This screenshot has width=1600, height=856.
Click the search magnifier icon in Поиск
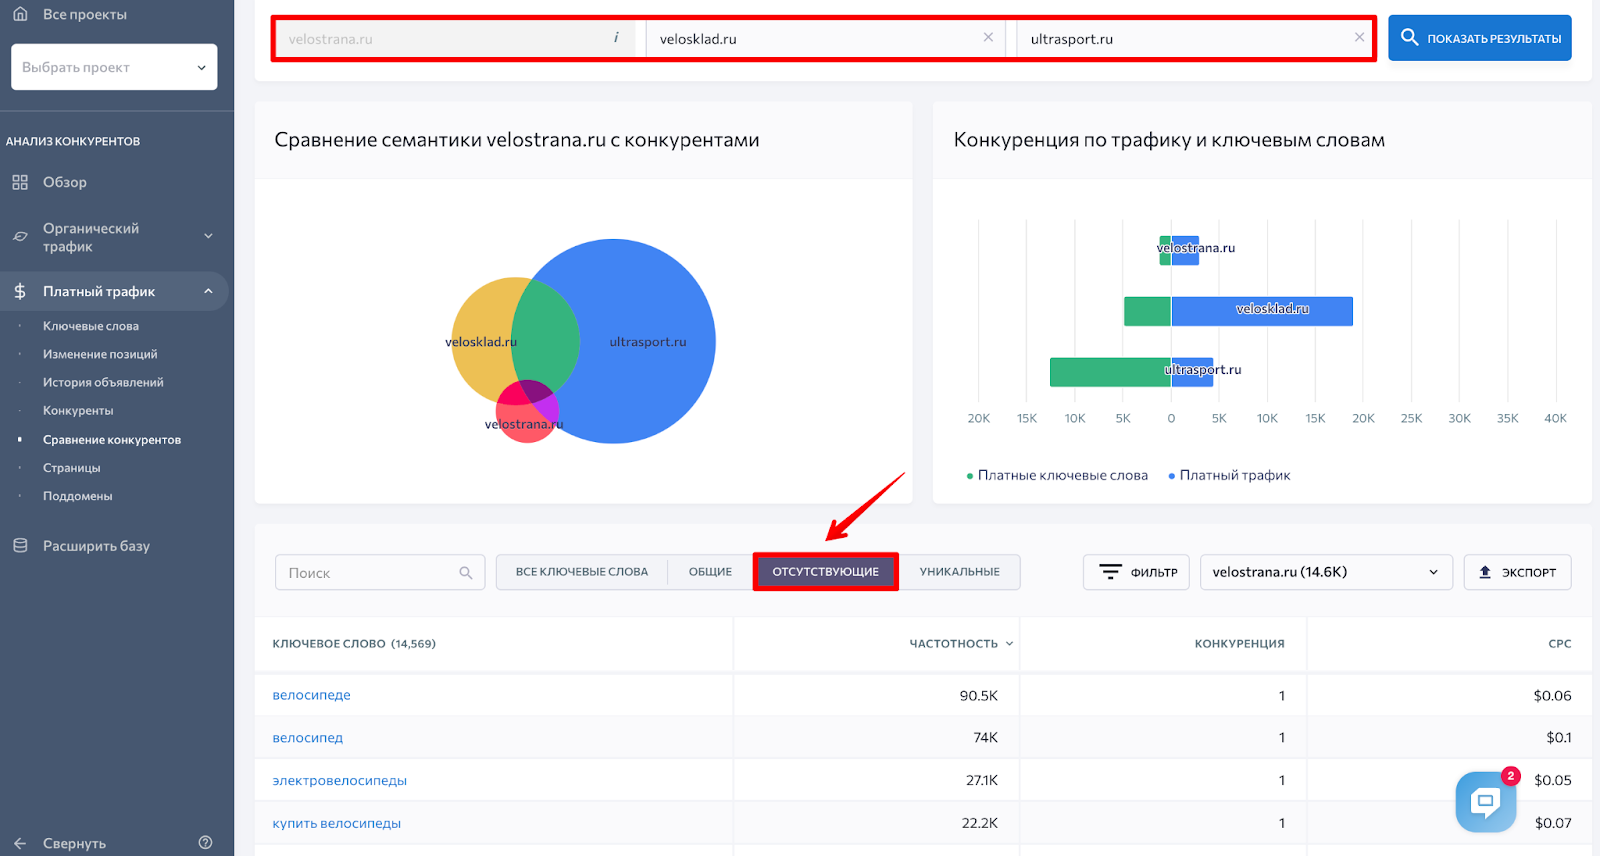pos(466,573)
